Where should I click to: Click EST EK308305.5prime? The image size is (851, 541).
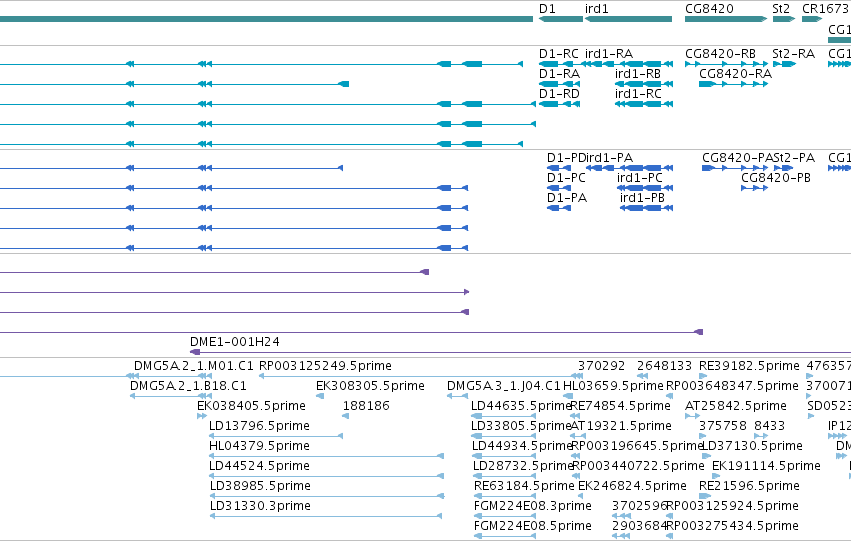(x=320, y=396)
